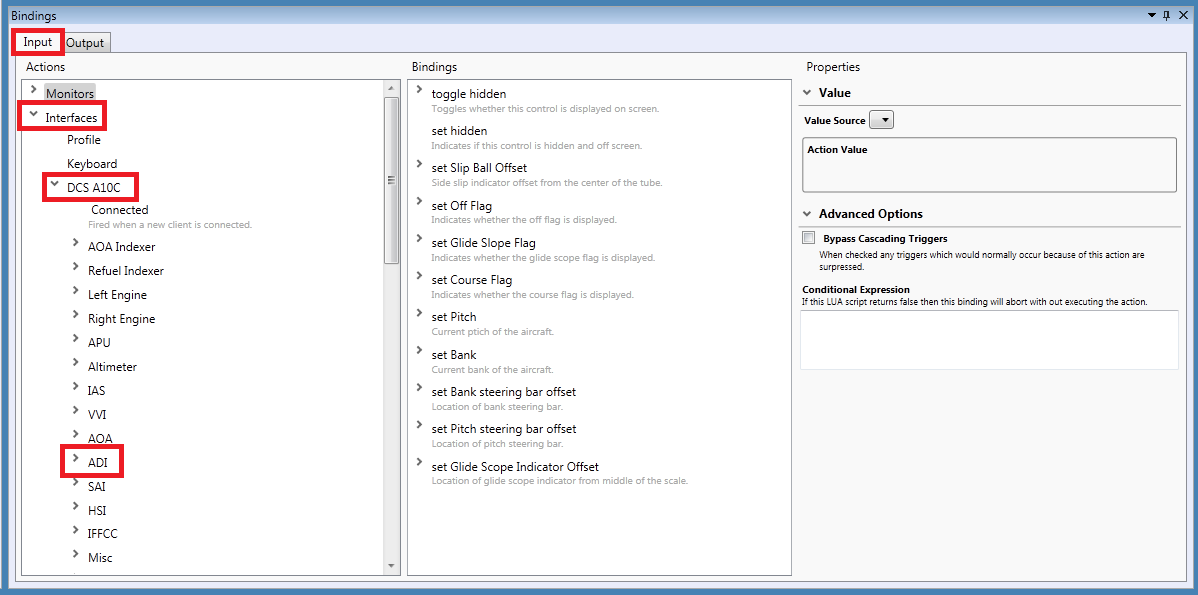The height and width of the screenshot is (595, 1198).
Task: Expand the Misc node arrow
Action: (x=76, y=554)
